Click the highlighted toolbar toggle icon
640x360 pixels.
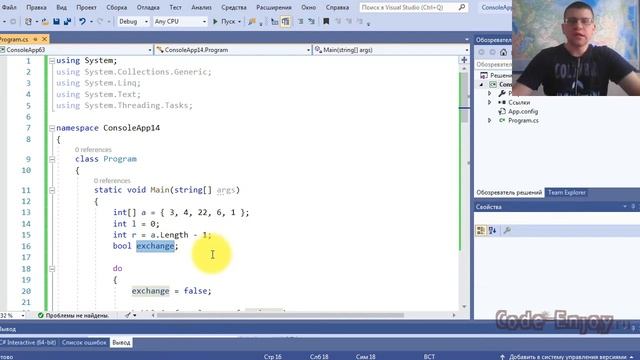tap(285, 21)
